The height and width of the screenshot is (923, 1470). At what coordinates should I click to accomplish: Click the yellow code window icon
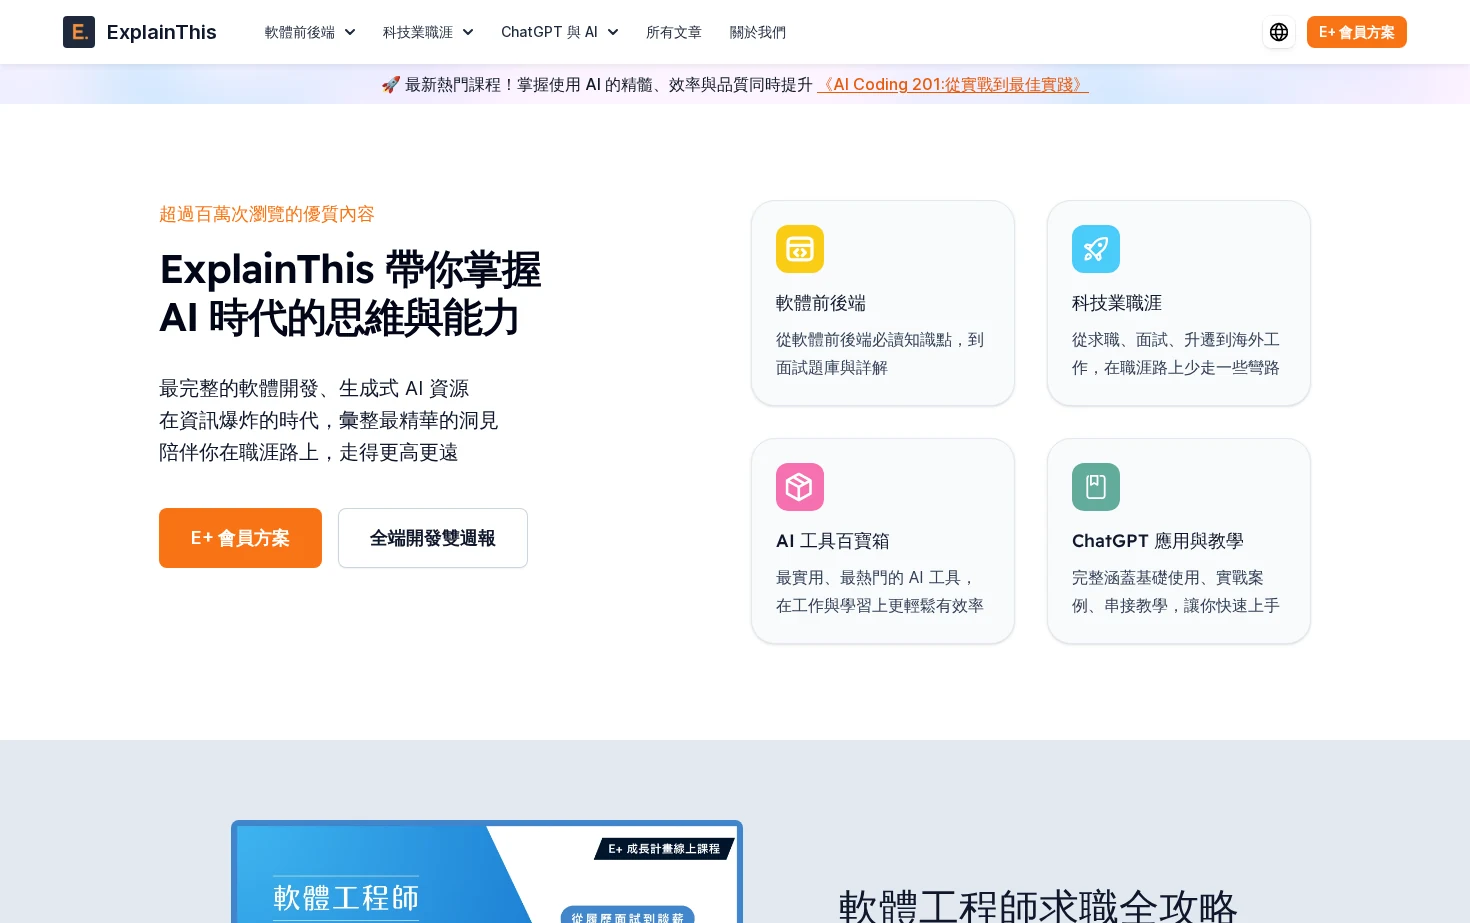point(800,249)
